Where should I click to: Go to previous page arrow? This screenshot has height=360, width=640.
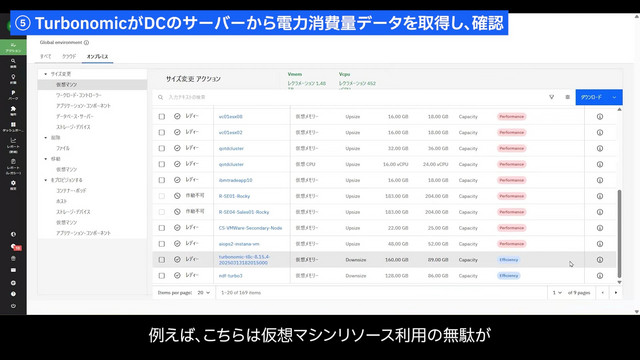pyautogui.click(x=602, y=293)
